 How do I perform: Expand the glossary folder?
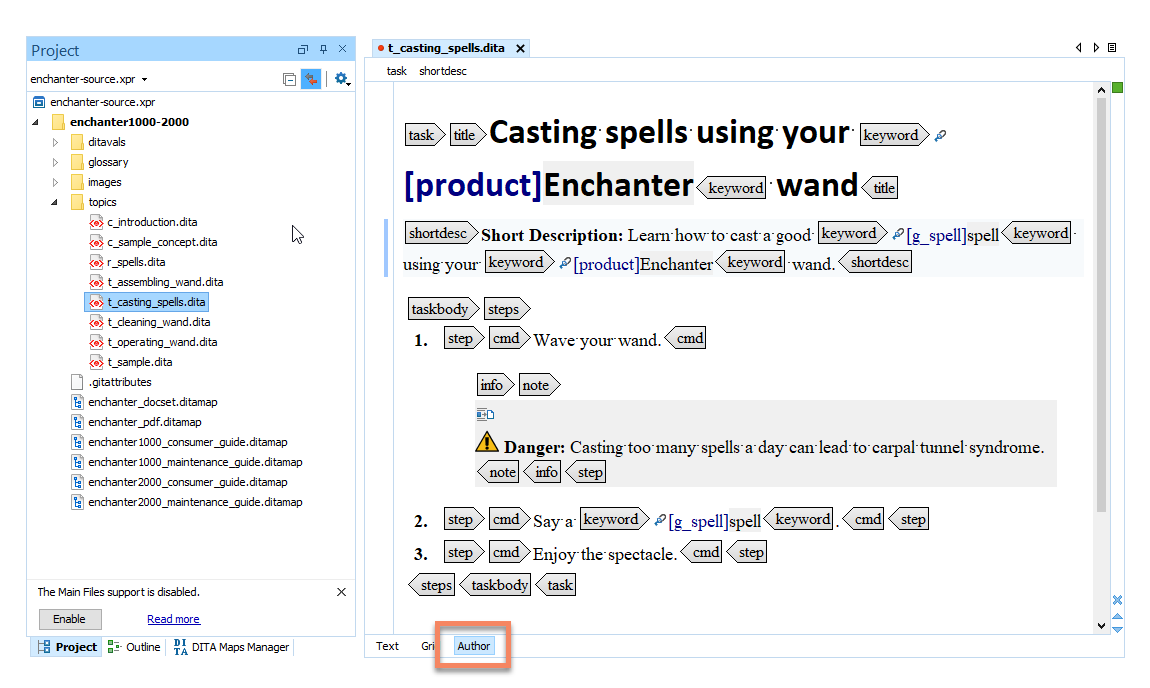(56, 162)
